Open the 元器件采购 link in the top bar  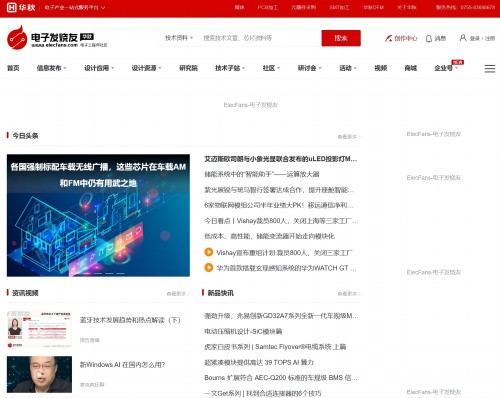click(x=303, y=7)
